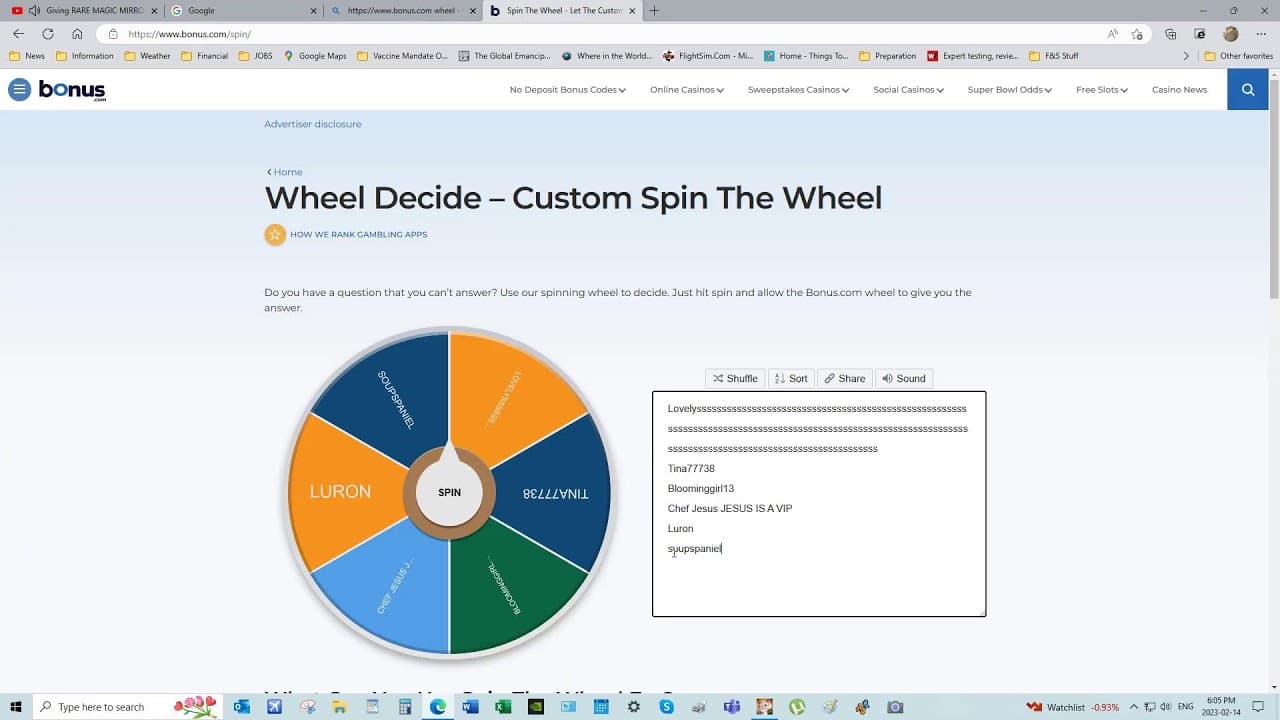The image size is (1280, 720).
Task: Expand Social Casinos dropdown
Action: click(908, 90)
